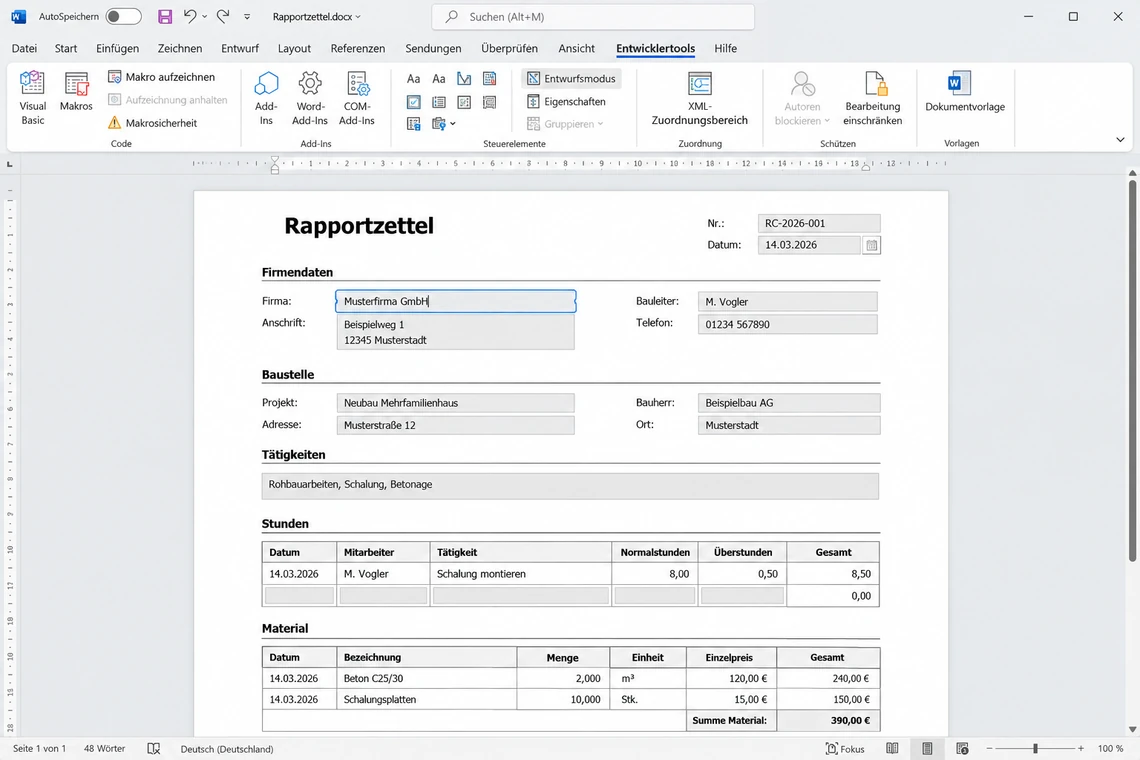Switch to print layout view
This screenshot has height=760, width=1140.
(927, 748)
